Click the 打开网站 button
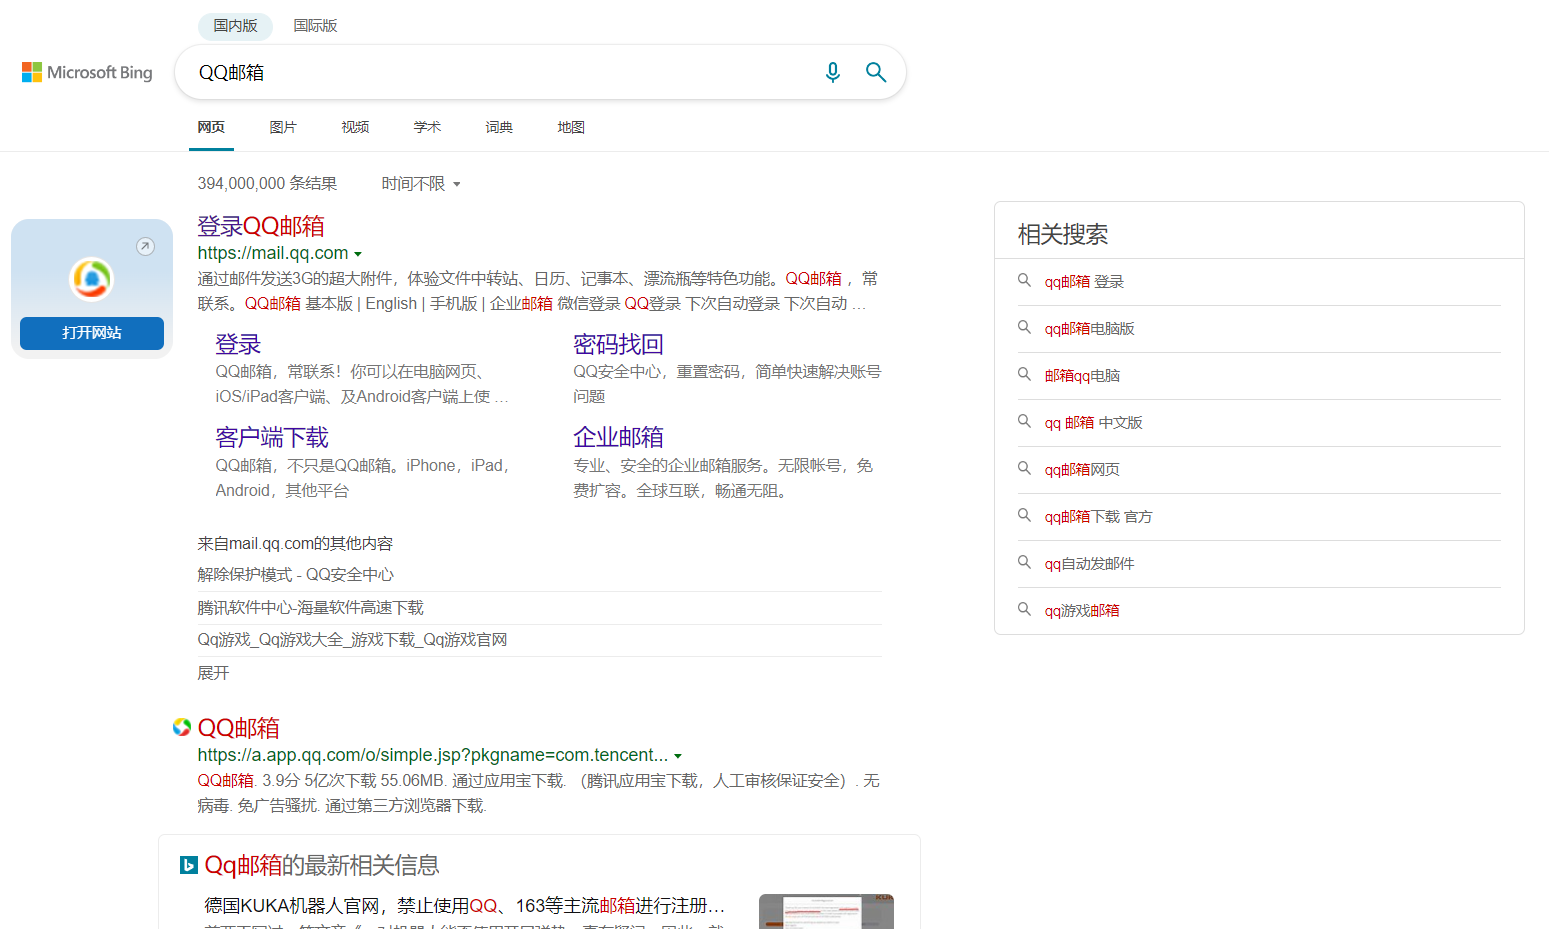This screenshot has height=929, width=1549. (92, 333)
